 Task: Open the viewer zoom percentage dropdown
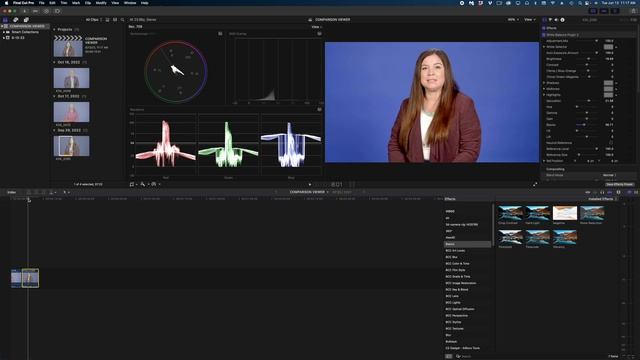pyautogui.click(x=513, y=20)
